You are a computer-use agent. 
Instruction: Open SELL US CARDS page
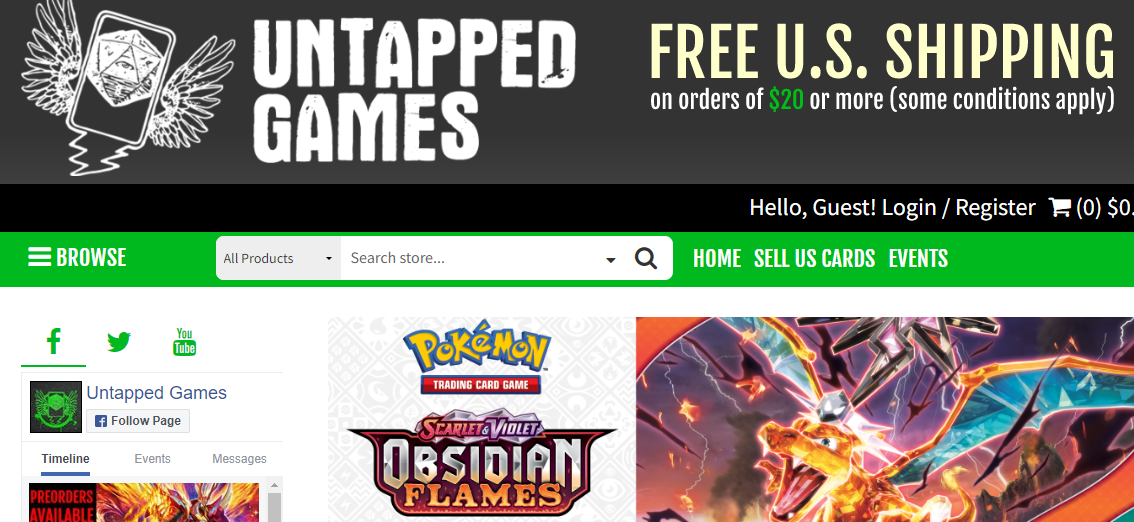click(814, 258)
